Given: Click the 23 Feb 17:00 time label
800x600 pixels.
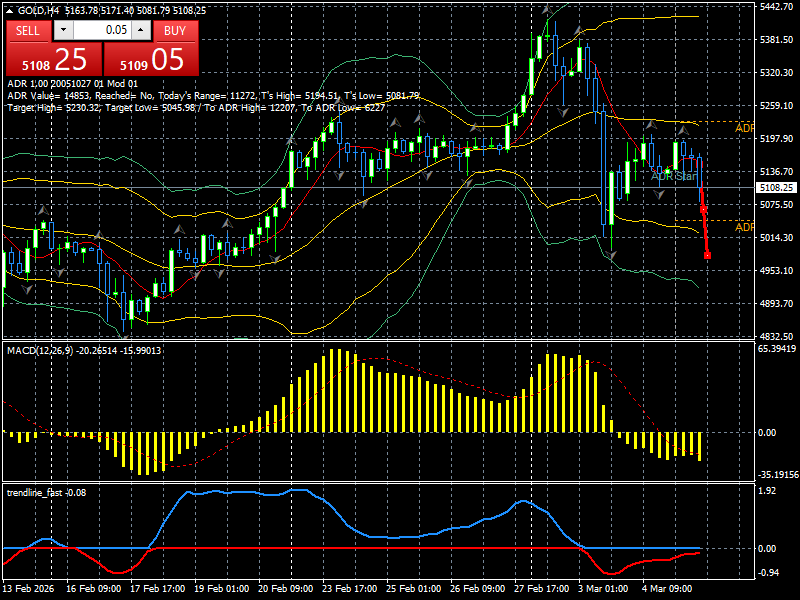Looking at the screenshot, I should coord(350,588).
